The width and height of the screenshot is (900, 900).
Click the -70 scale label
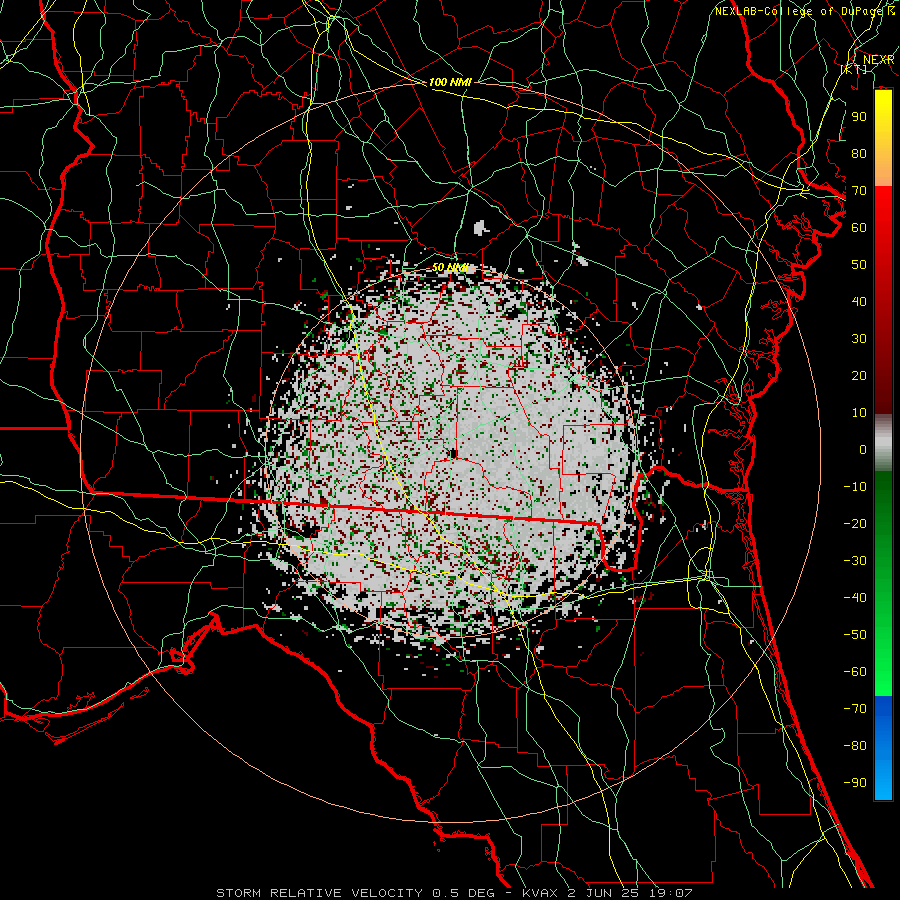pos(855,708)
